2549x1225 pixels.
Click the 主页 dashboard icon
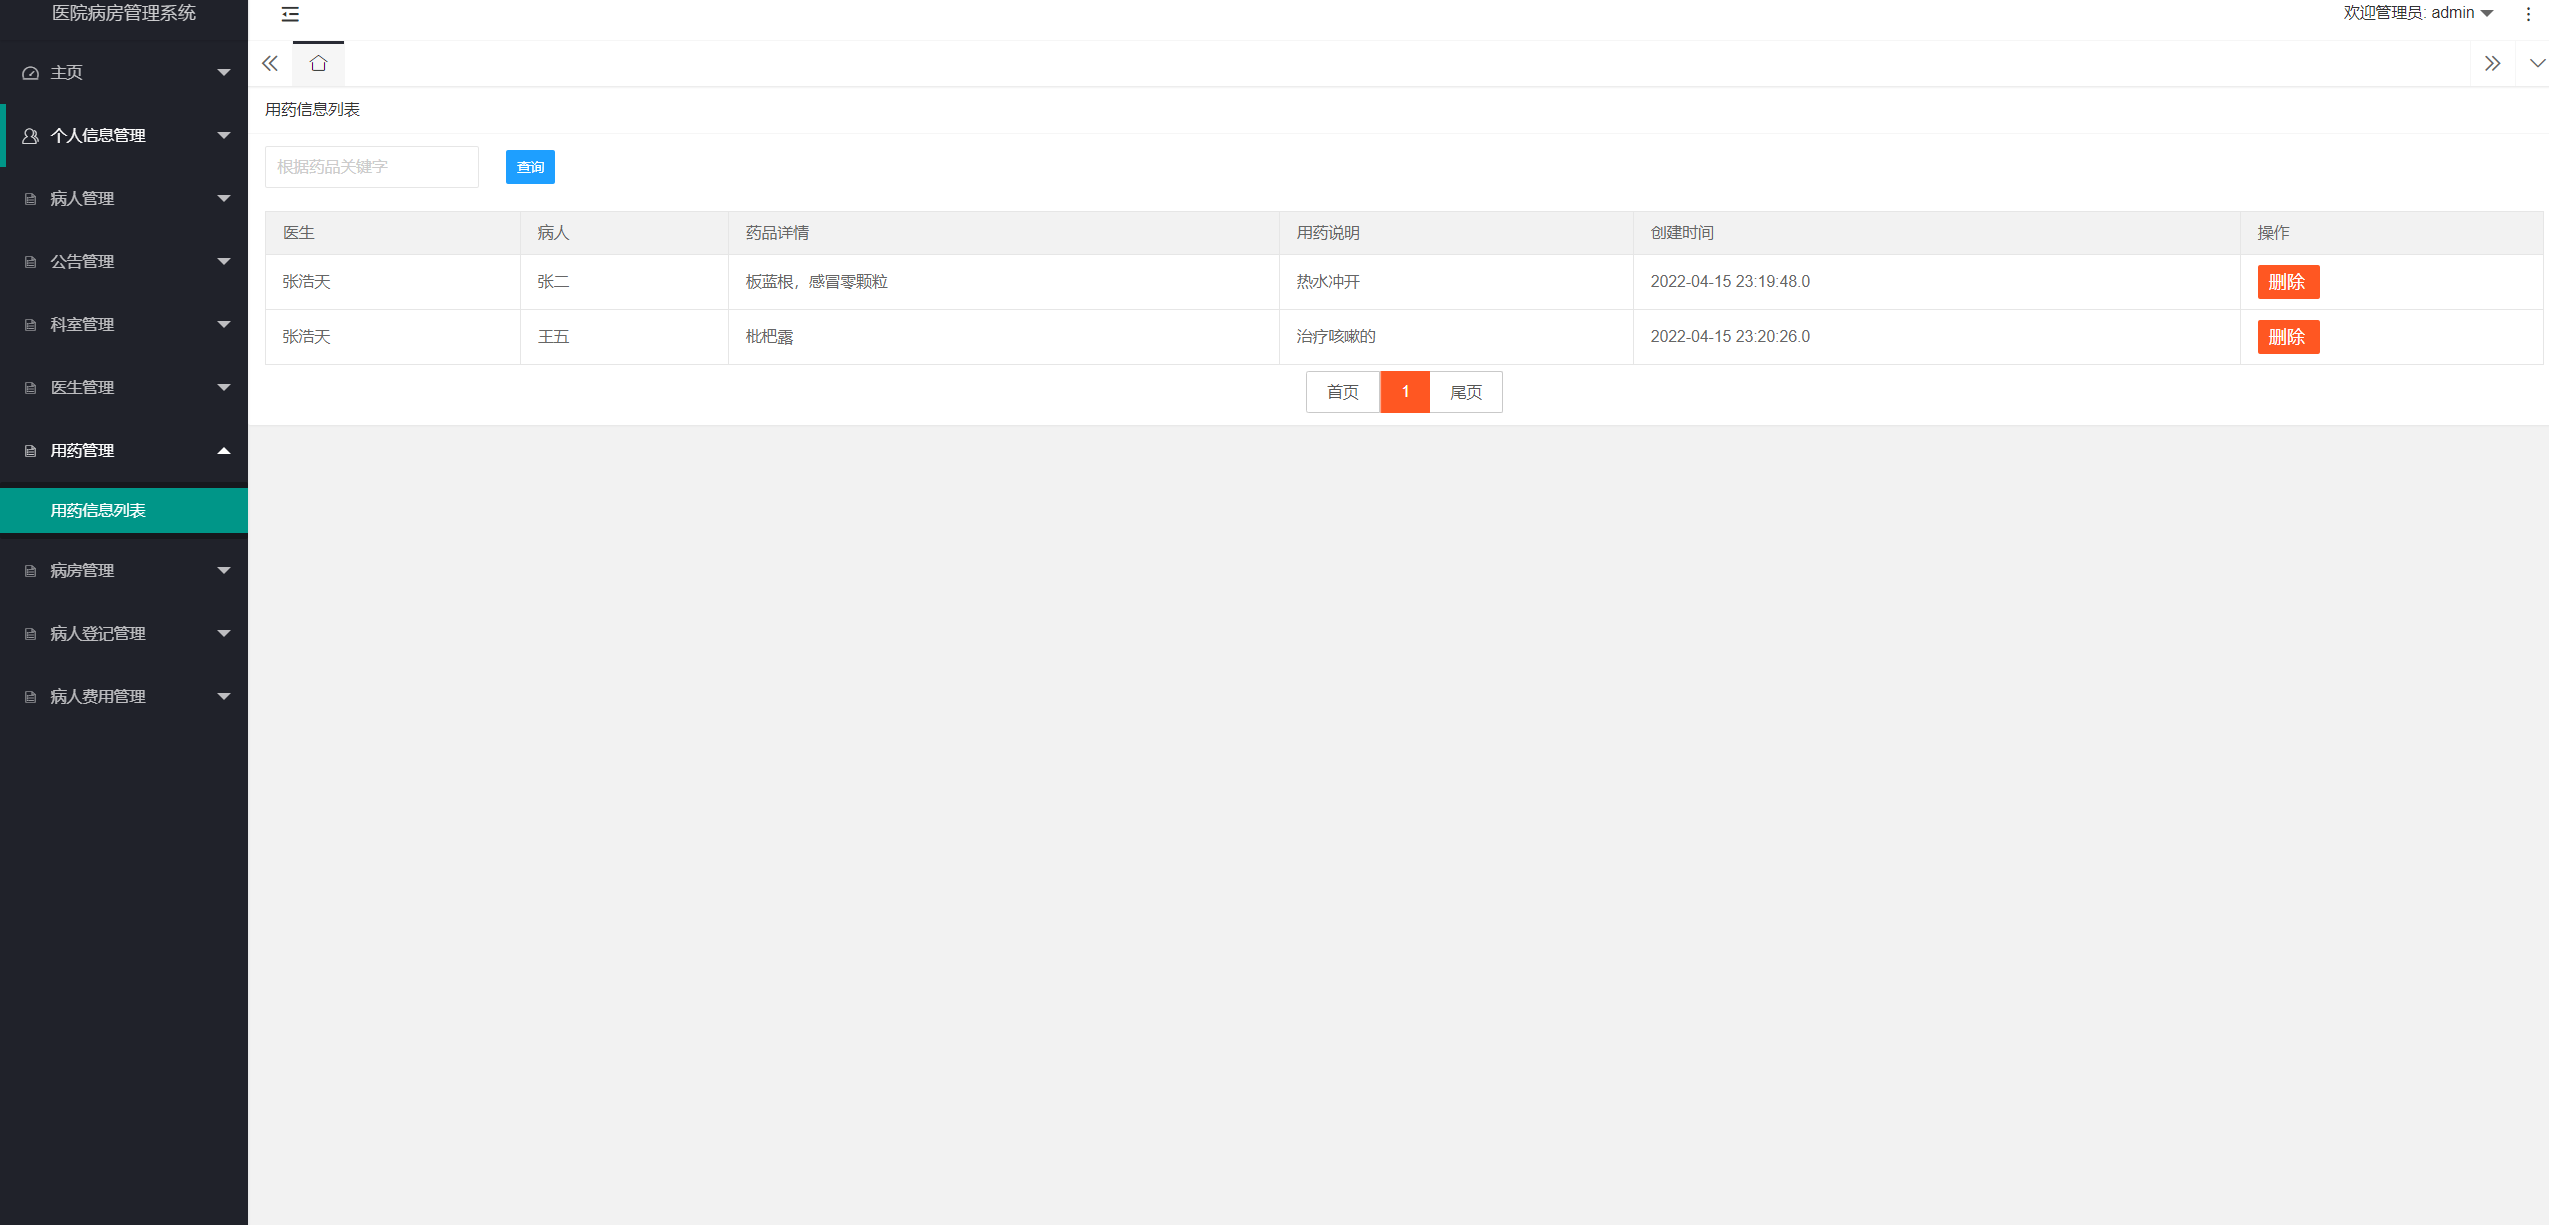[30, 73]
